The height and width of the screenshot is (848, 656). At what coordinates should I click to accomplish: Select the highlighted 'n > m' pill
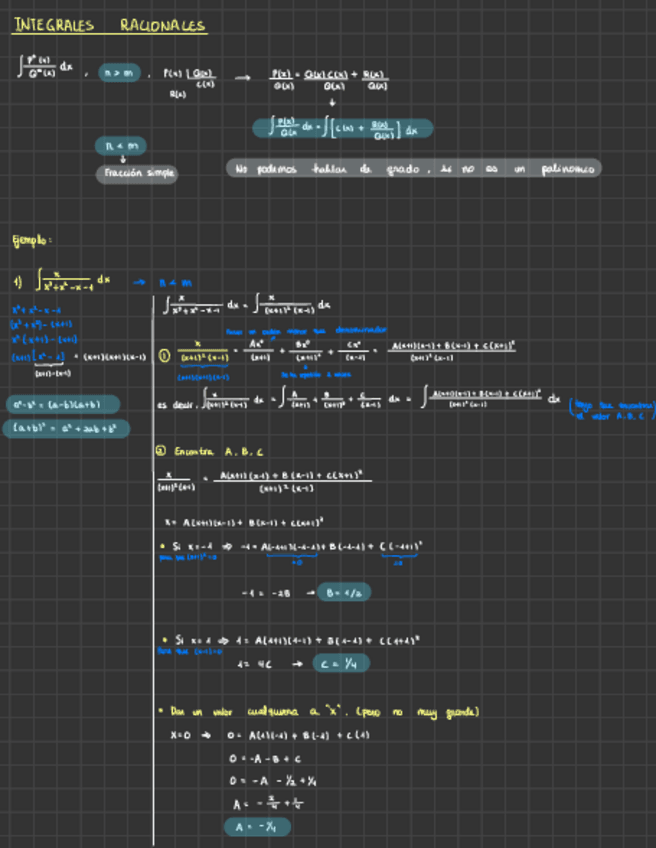[x=119, y=72]
